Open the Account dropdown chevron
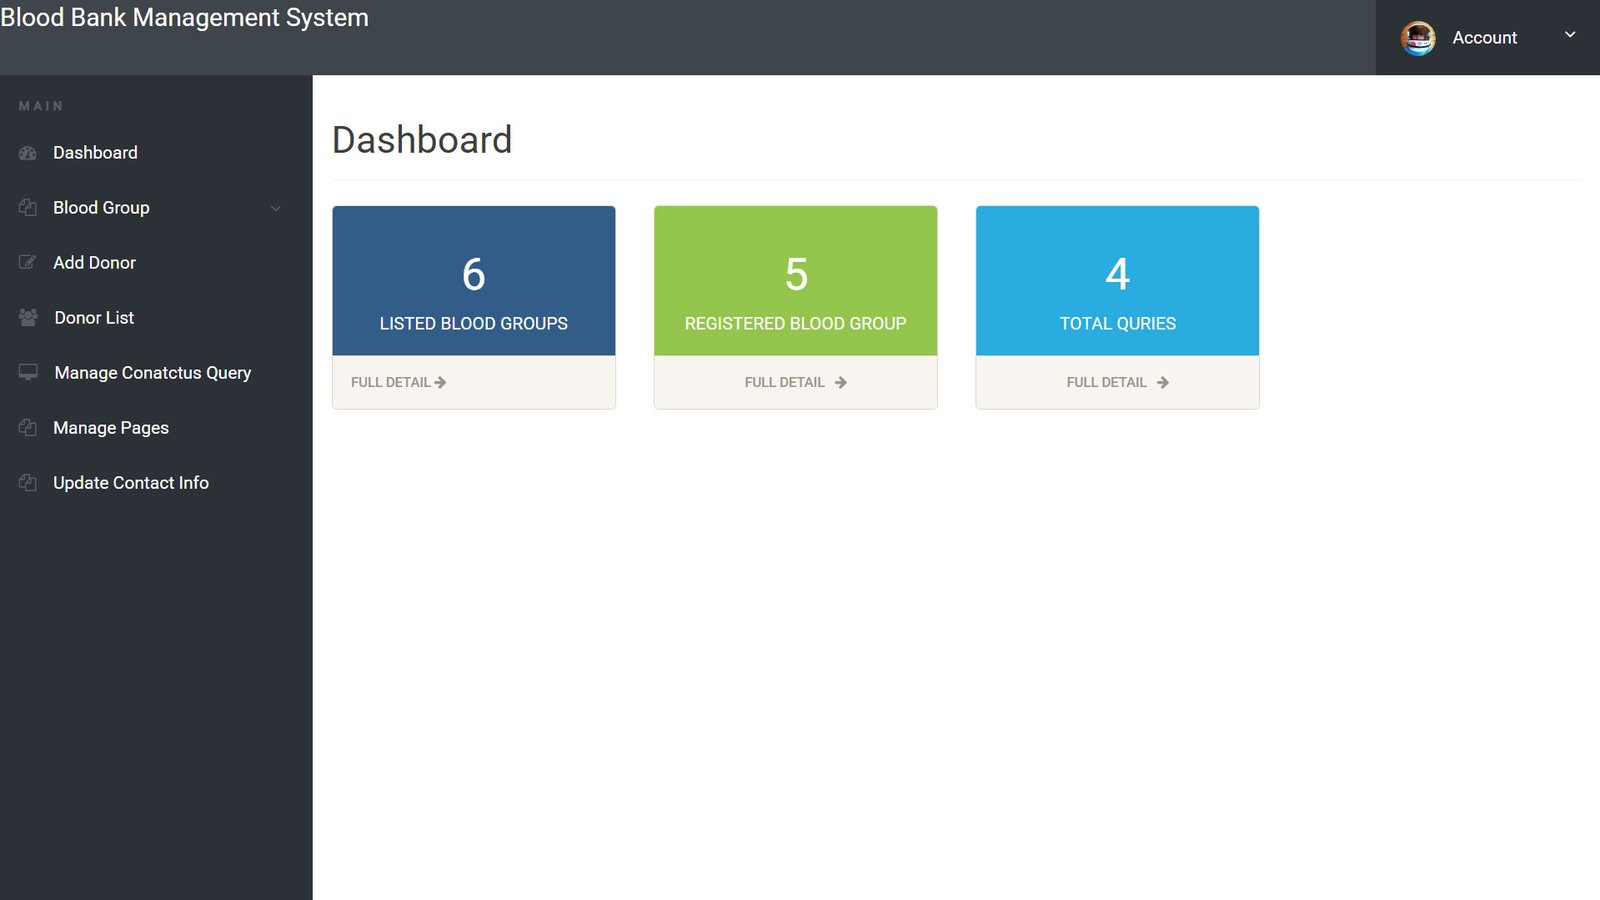The image size is (1600, 900). (x=1570, y=35)
